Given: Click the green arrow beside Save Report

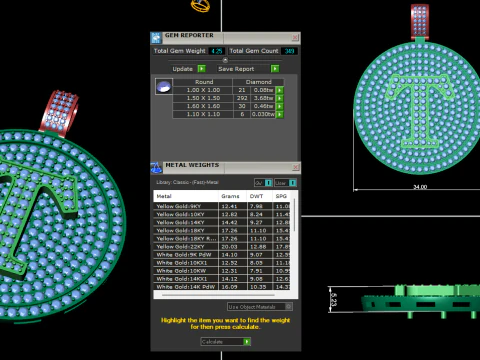Looking at the screenshot, I should (x=275, y=69).
